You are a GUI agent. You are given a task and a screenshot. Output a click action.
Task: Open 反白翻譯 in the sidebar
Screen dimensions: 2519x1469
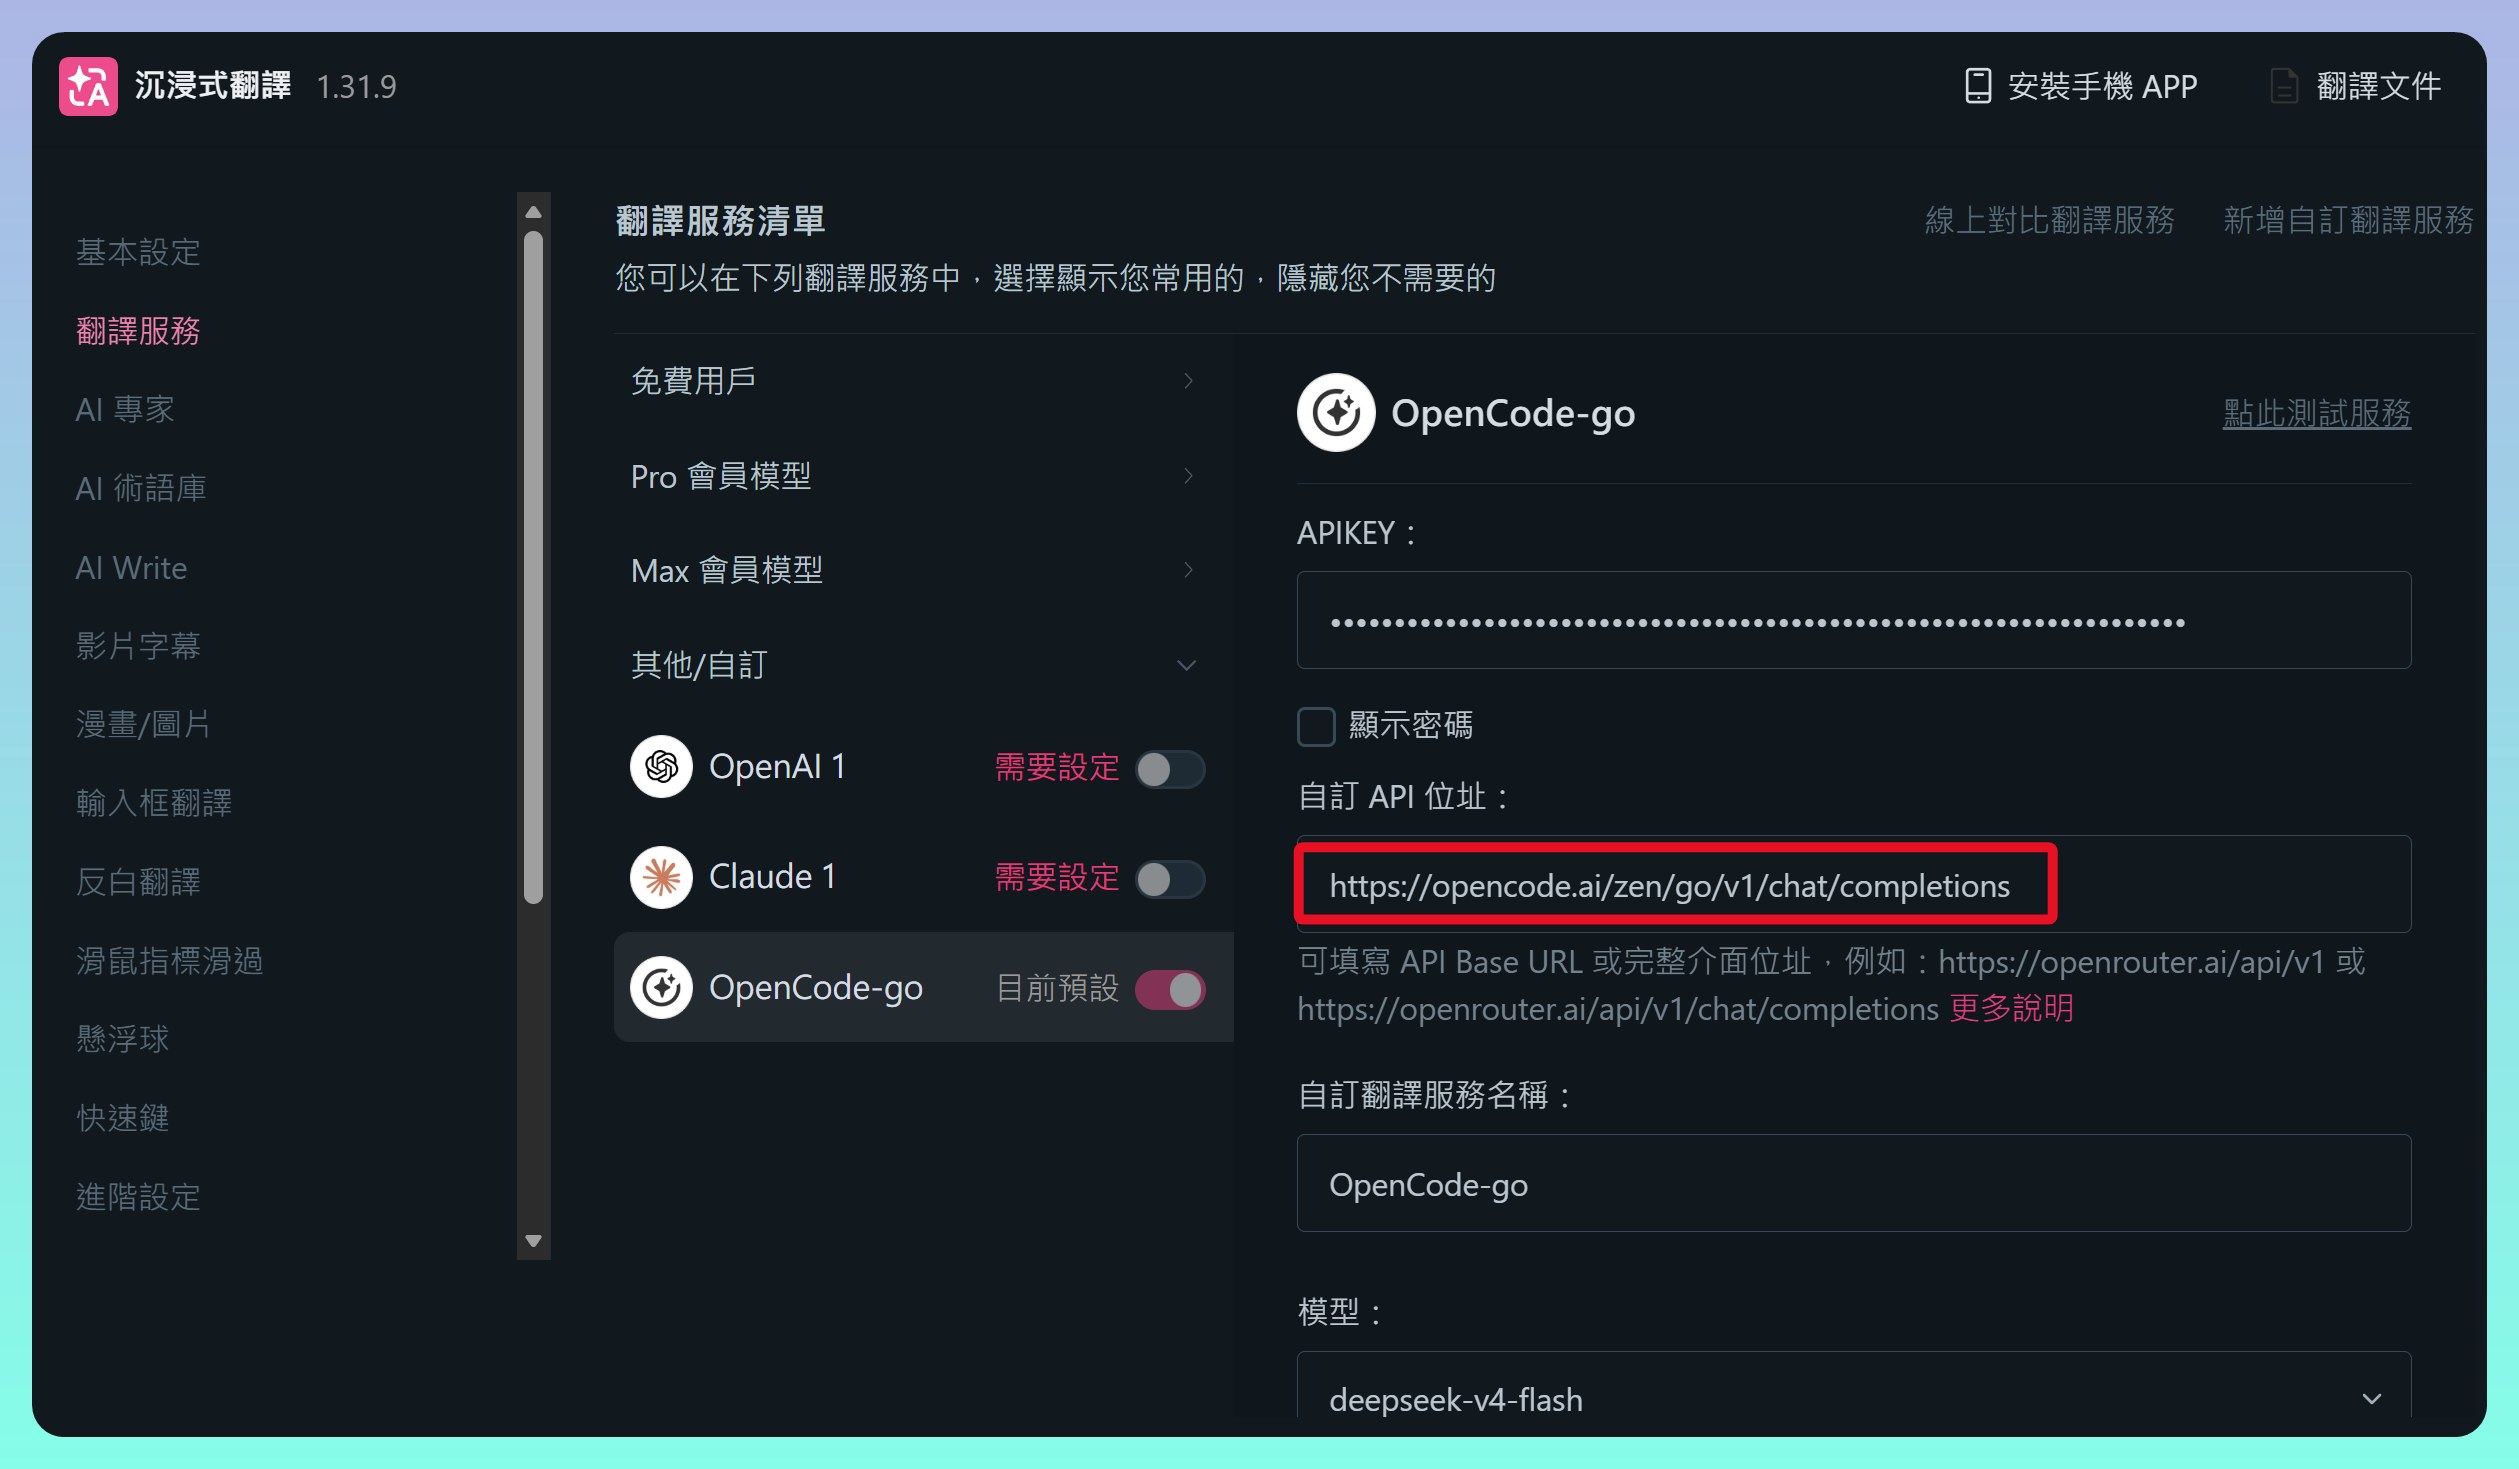[x=138, y=881]
